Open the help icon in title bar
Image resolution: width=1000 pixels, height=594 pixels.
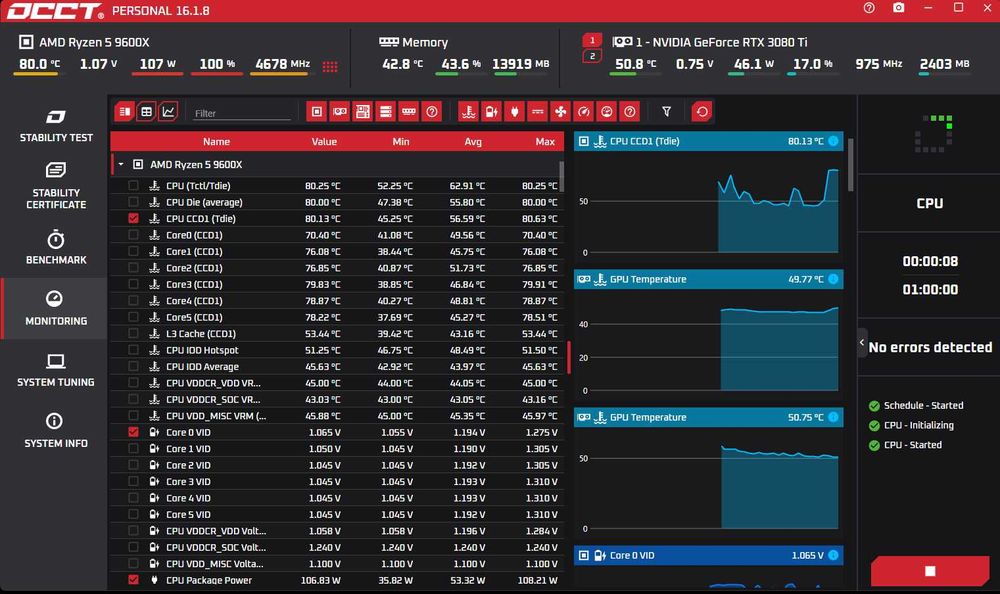tap(869, 8)
